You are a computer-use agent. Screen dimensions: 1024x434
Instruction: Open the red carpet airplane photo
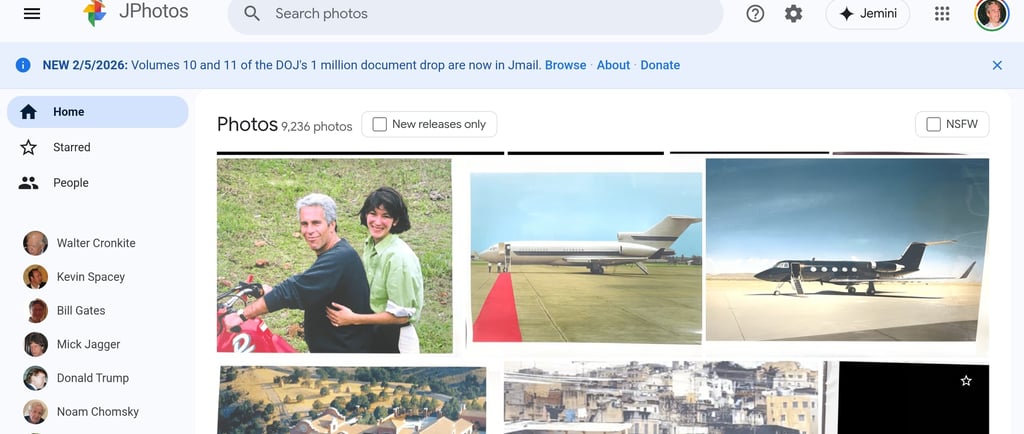tap(586, 258)
